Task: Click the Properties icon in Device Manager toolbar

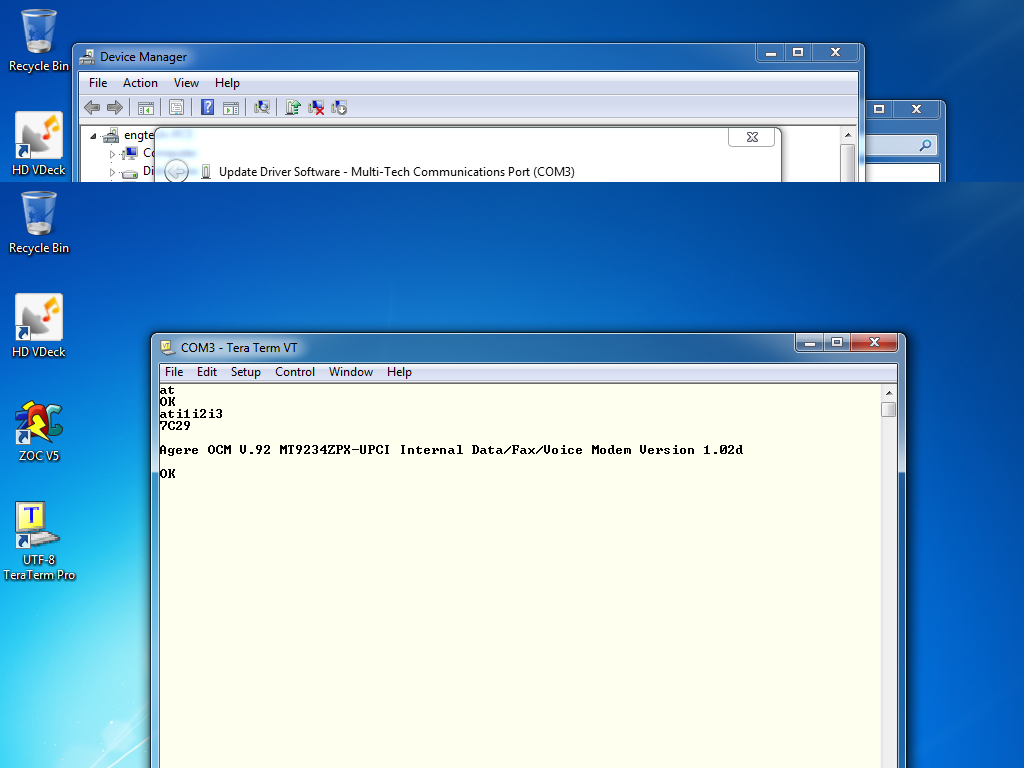Action: click(176, 107)
